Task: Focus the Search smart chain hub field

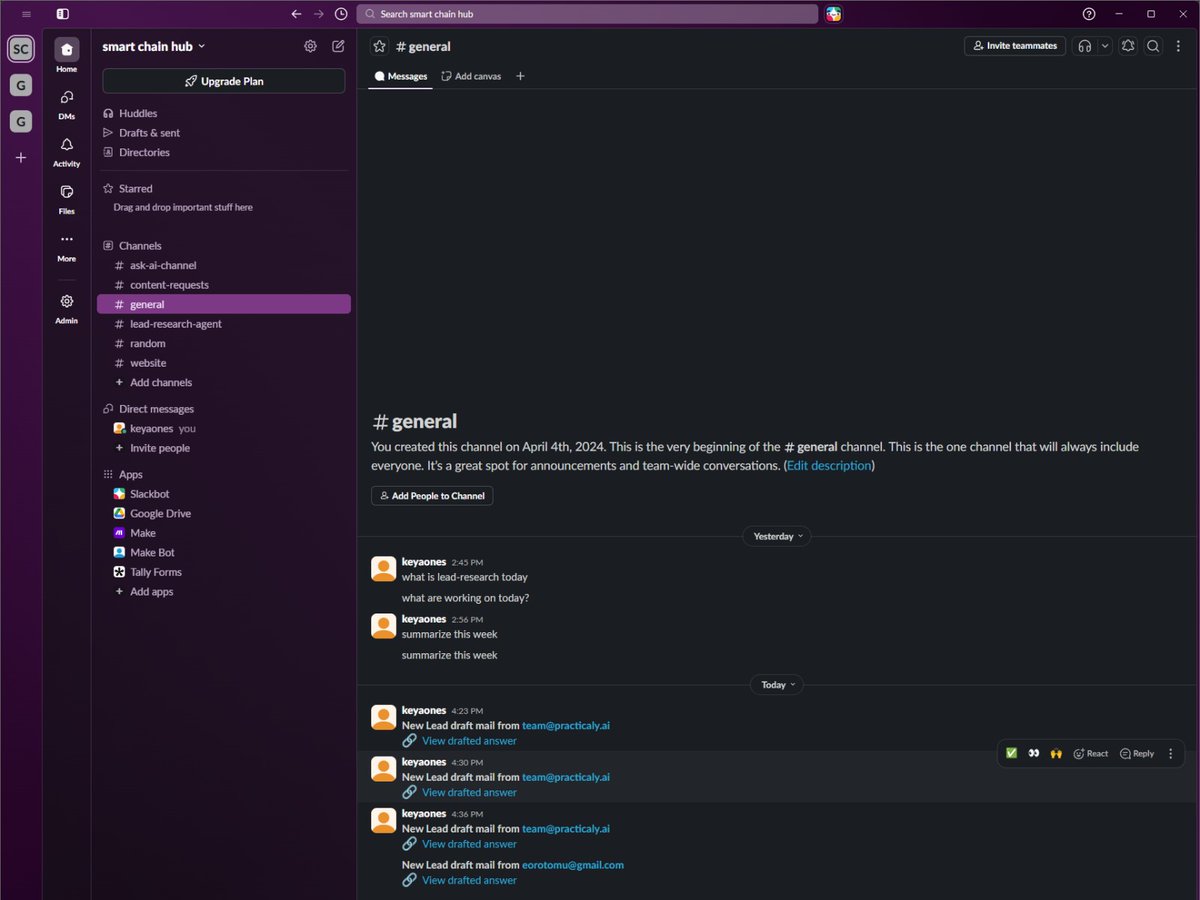Action: 587,14
